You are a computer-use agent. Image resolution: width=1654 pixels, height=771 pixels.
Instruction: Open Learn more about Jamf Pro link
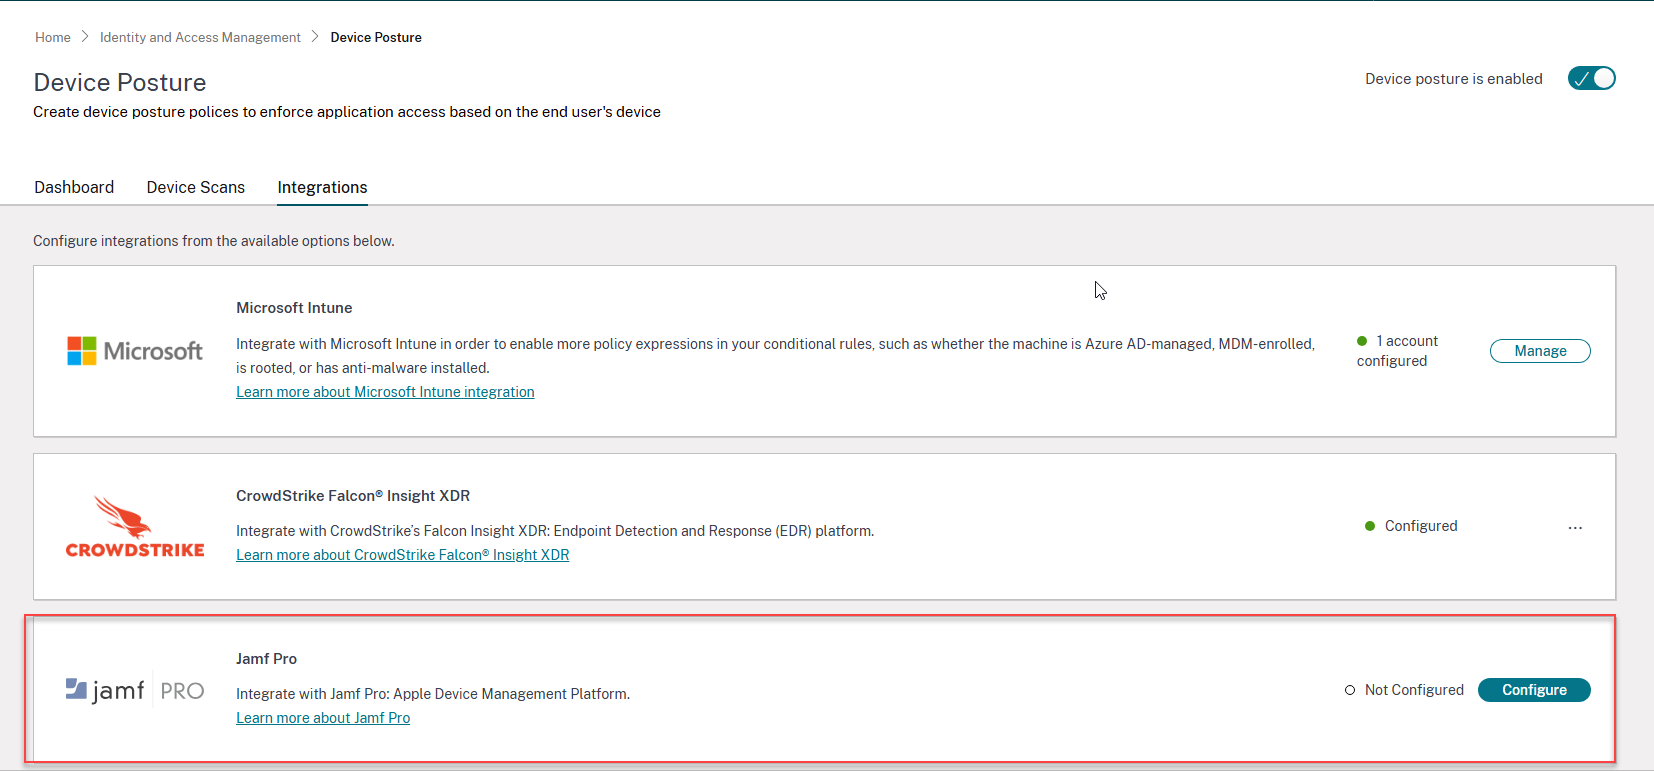click(323, 718)
